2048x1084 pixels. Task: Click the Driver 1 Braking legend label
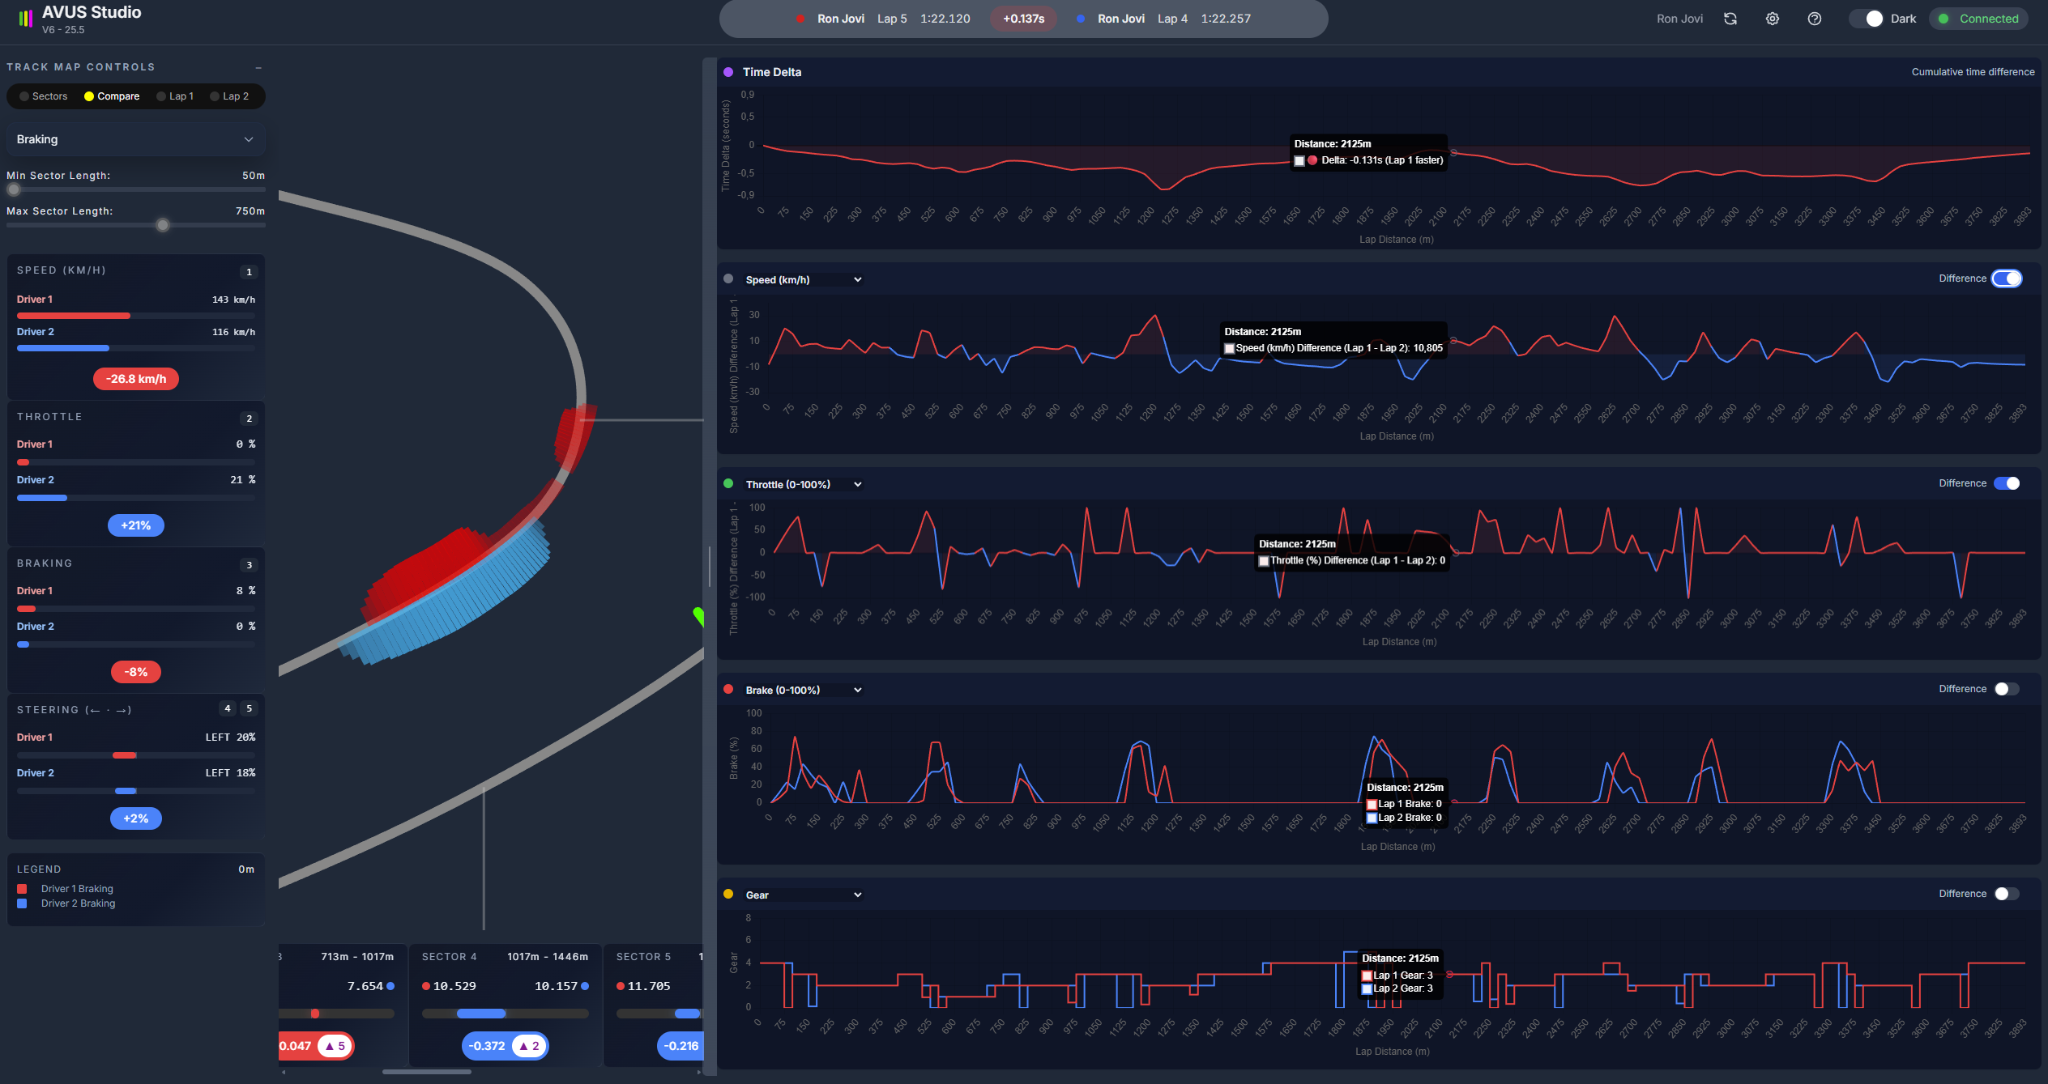[x=77, y=889]
